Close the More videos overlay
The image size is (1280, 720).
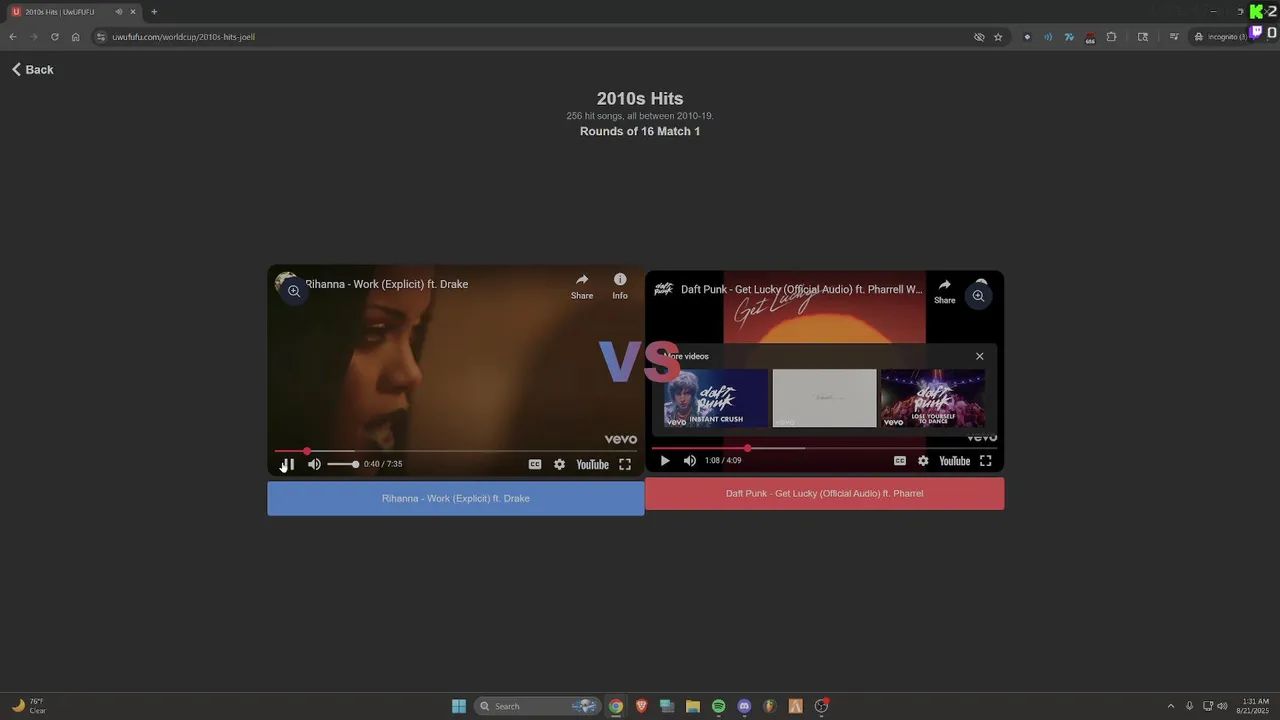tap(980, 356)
